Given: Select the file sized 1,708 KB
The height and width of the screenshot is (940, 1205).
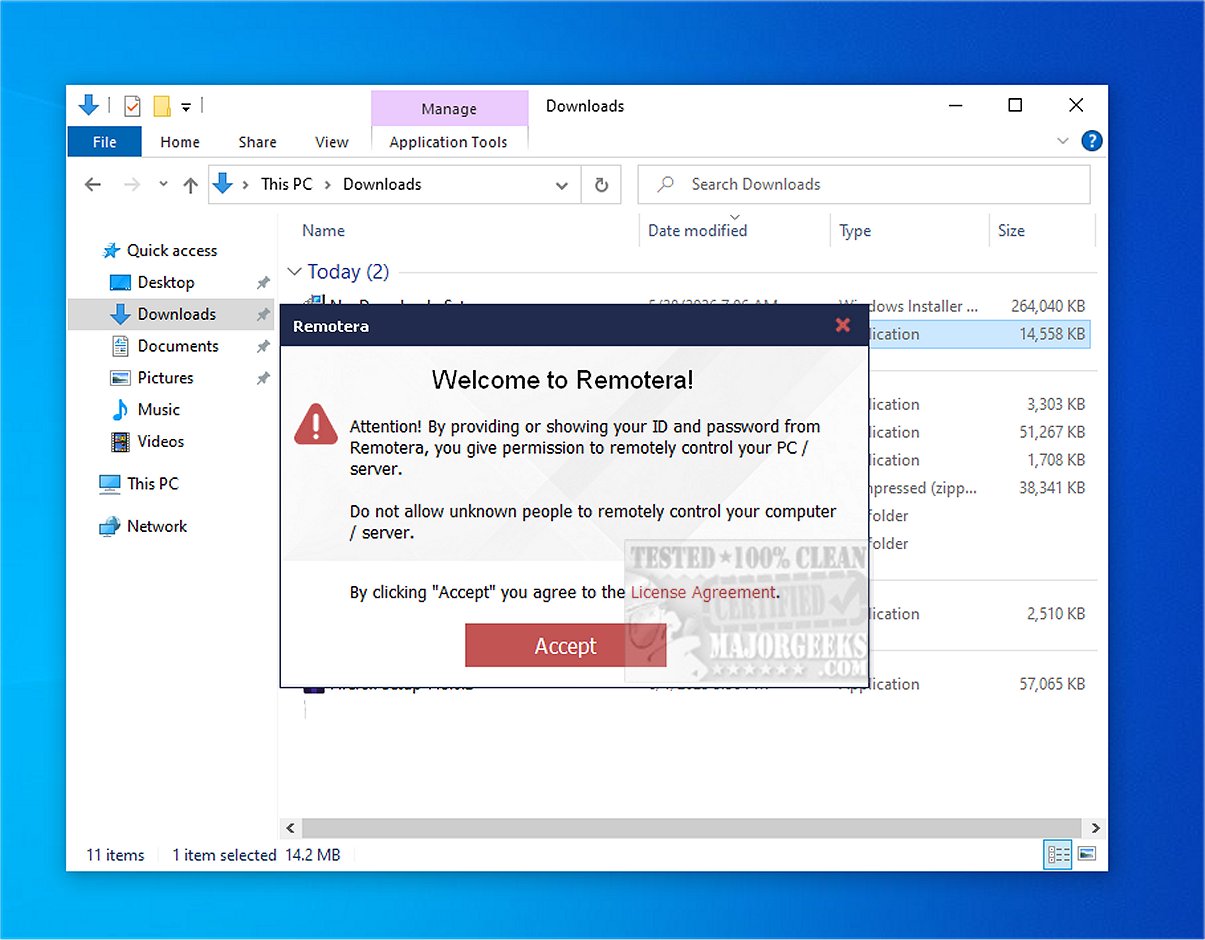Looking at the screenshot, I should (1056, 460).
